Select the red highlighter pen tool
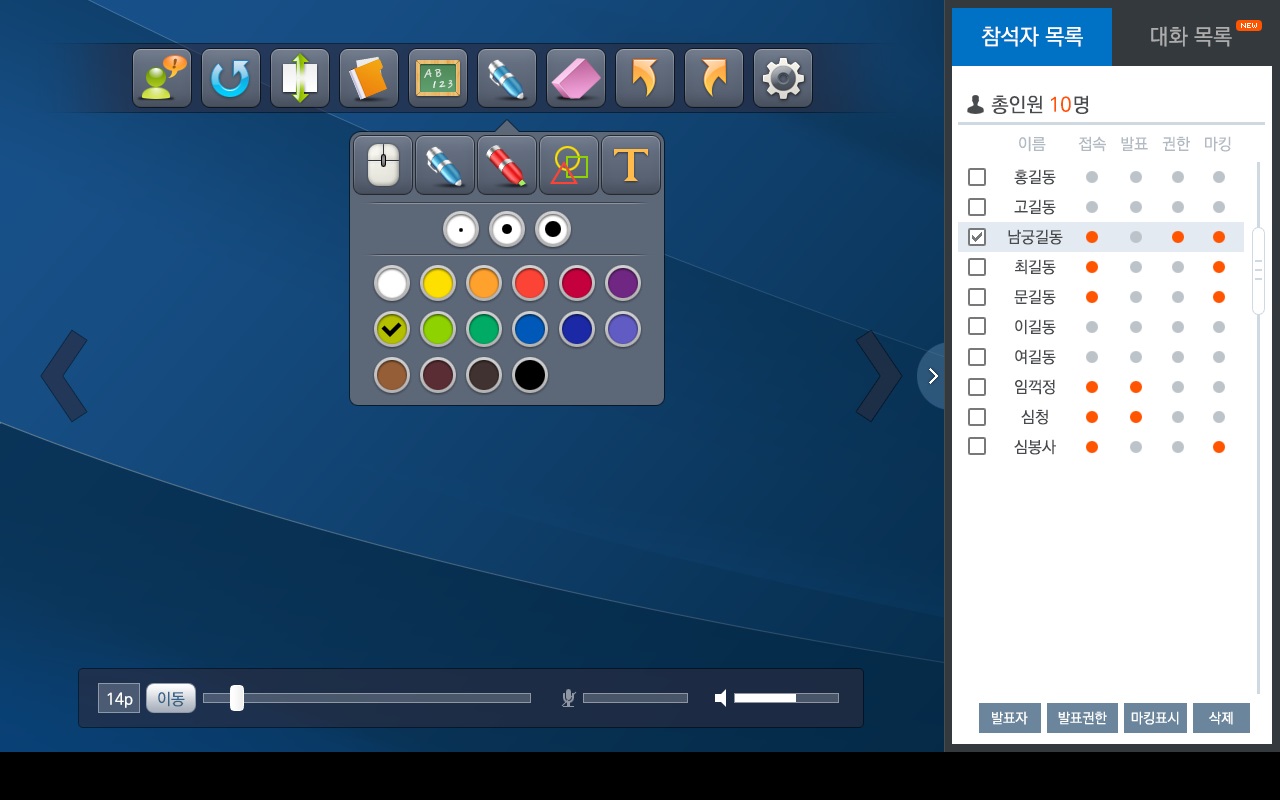This screenshot has height=800, width=1280. (507, 165)
